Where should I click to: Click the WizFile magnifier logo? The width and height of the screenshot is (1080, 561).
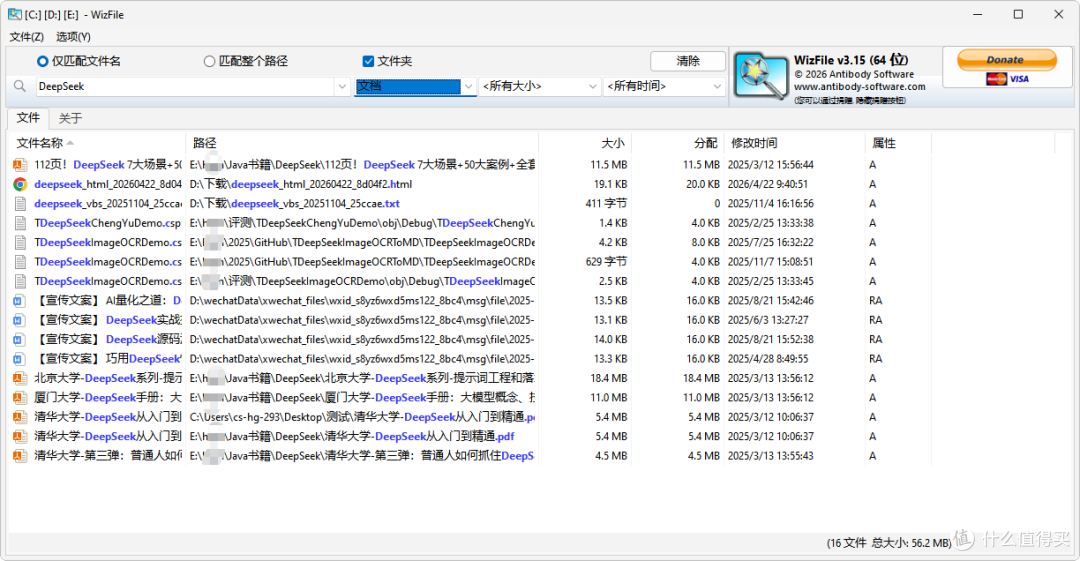(x=760, y=76)
